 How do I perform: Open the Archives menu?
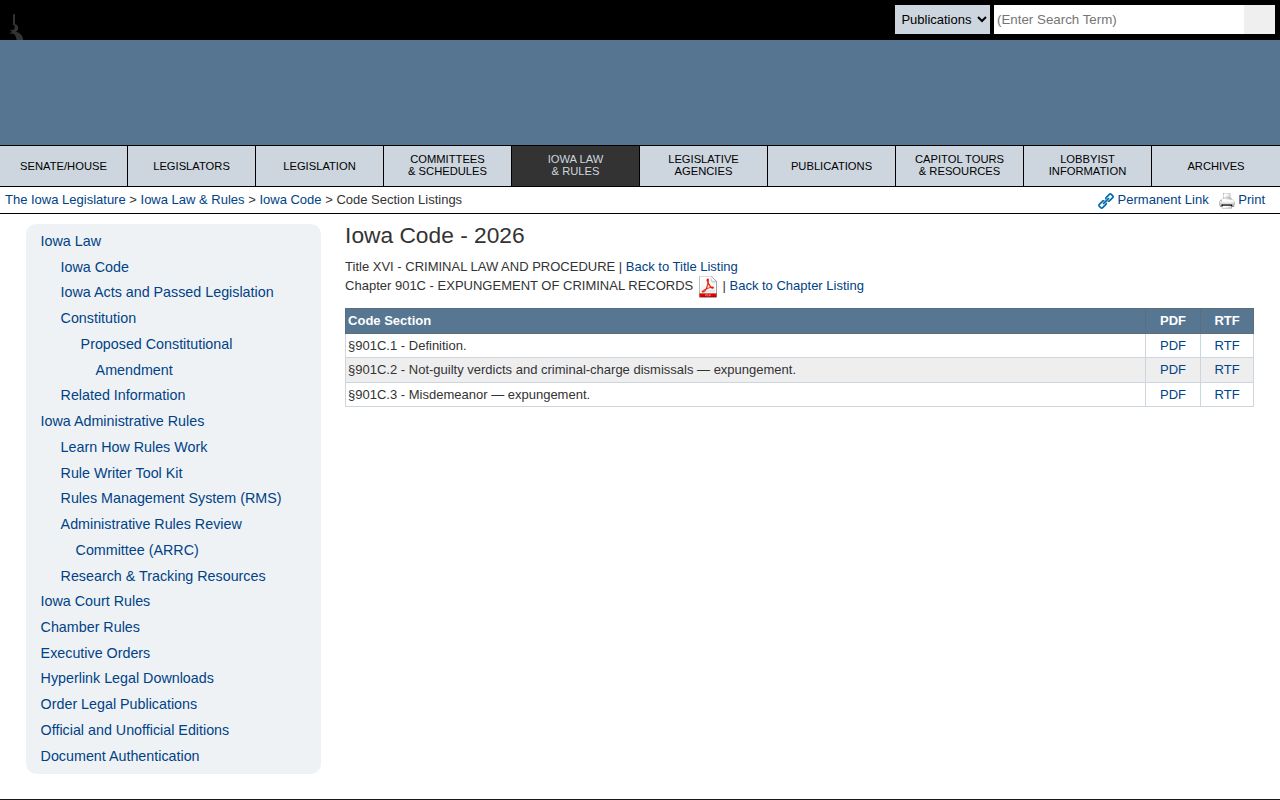1216,166
